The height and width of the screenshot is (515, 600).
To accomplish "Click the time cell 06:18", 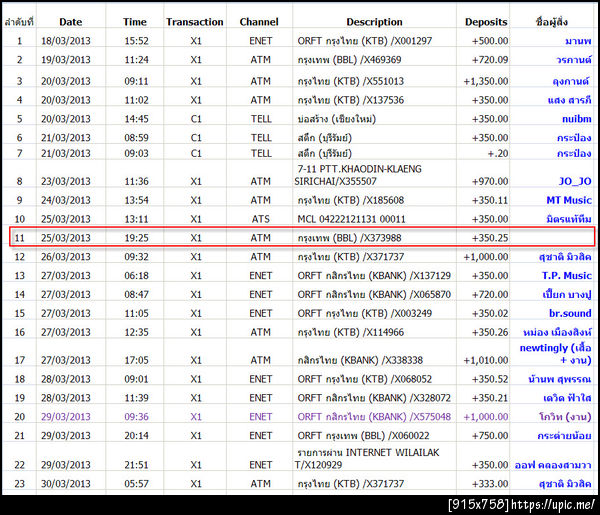I will [136, 275].
